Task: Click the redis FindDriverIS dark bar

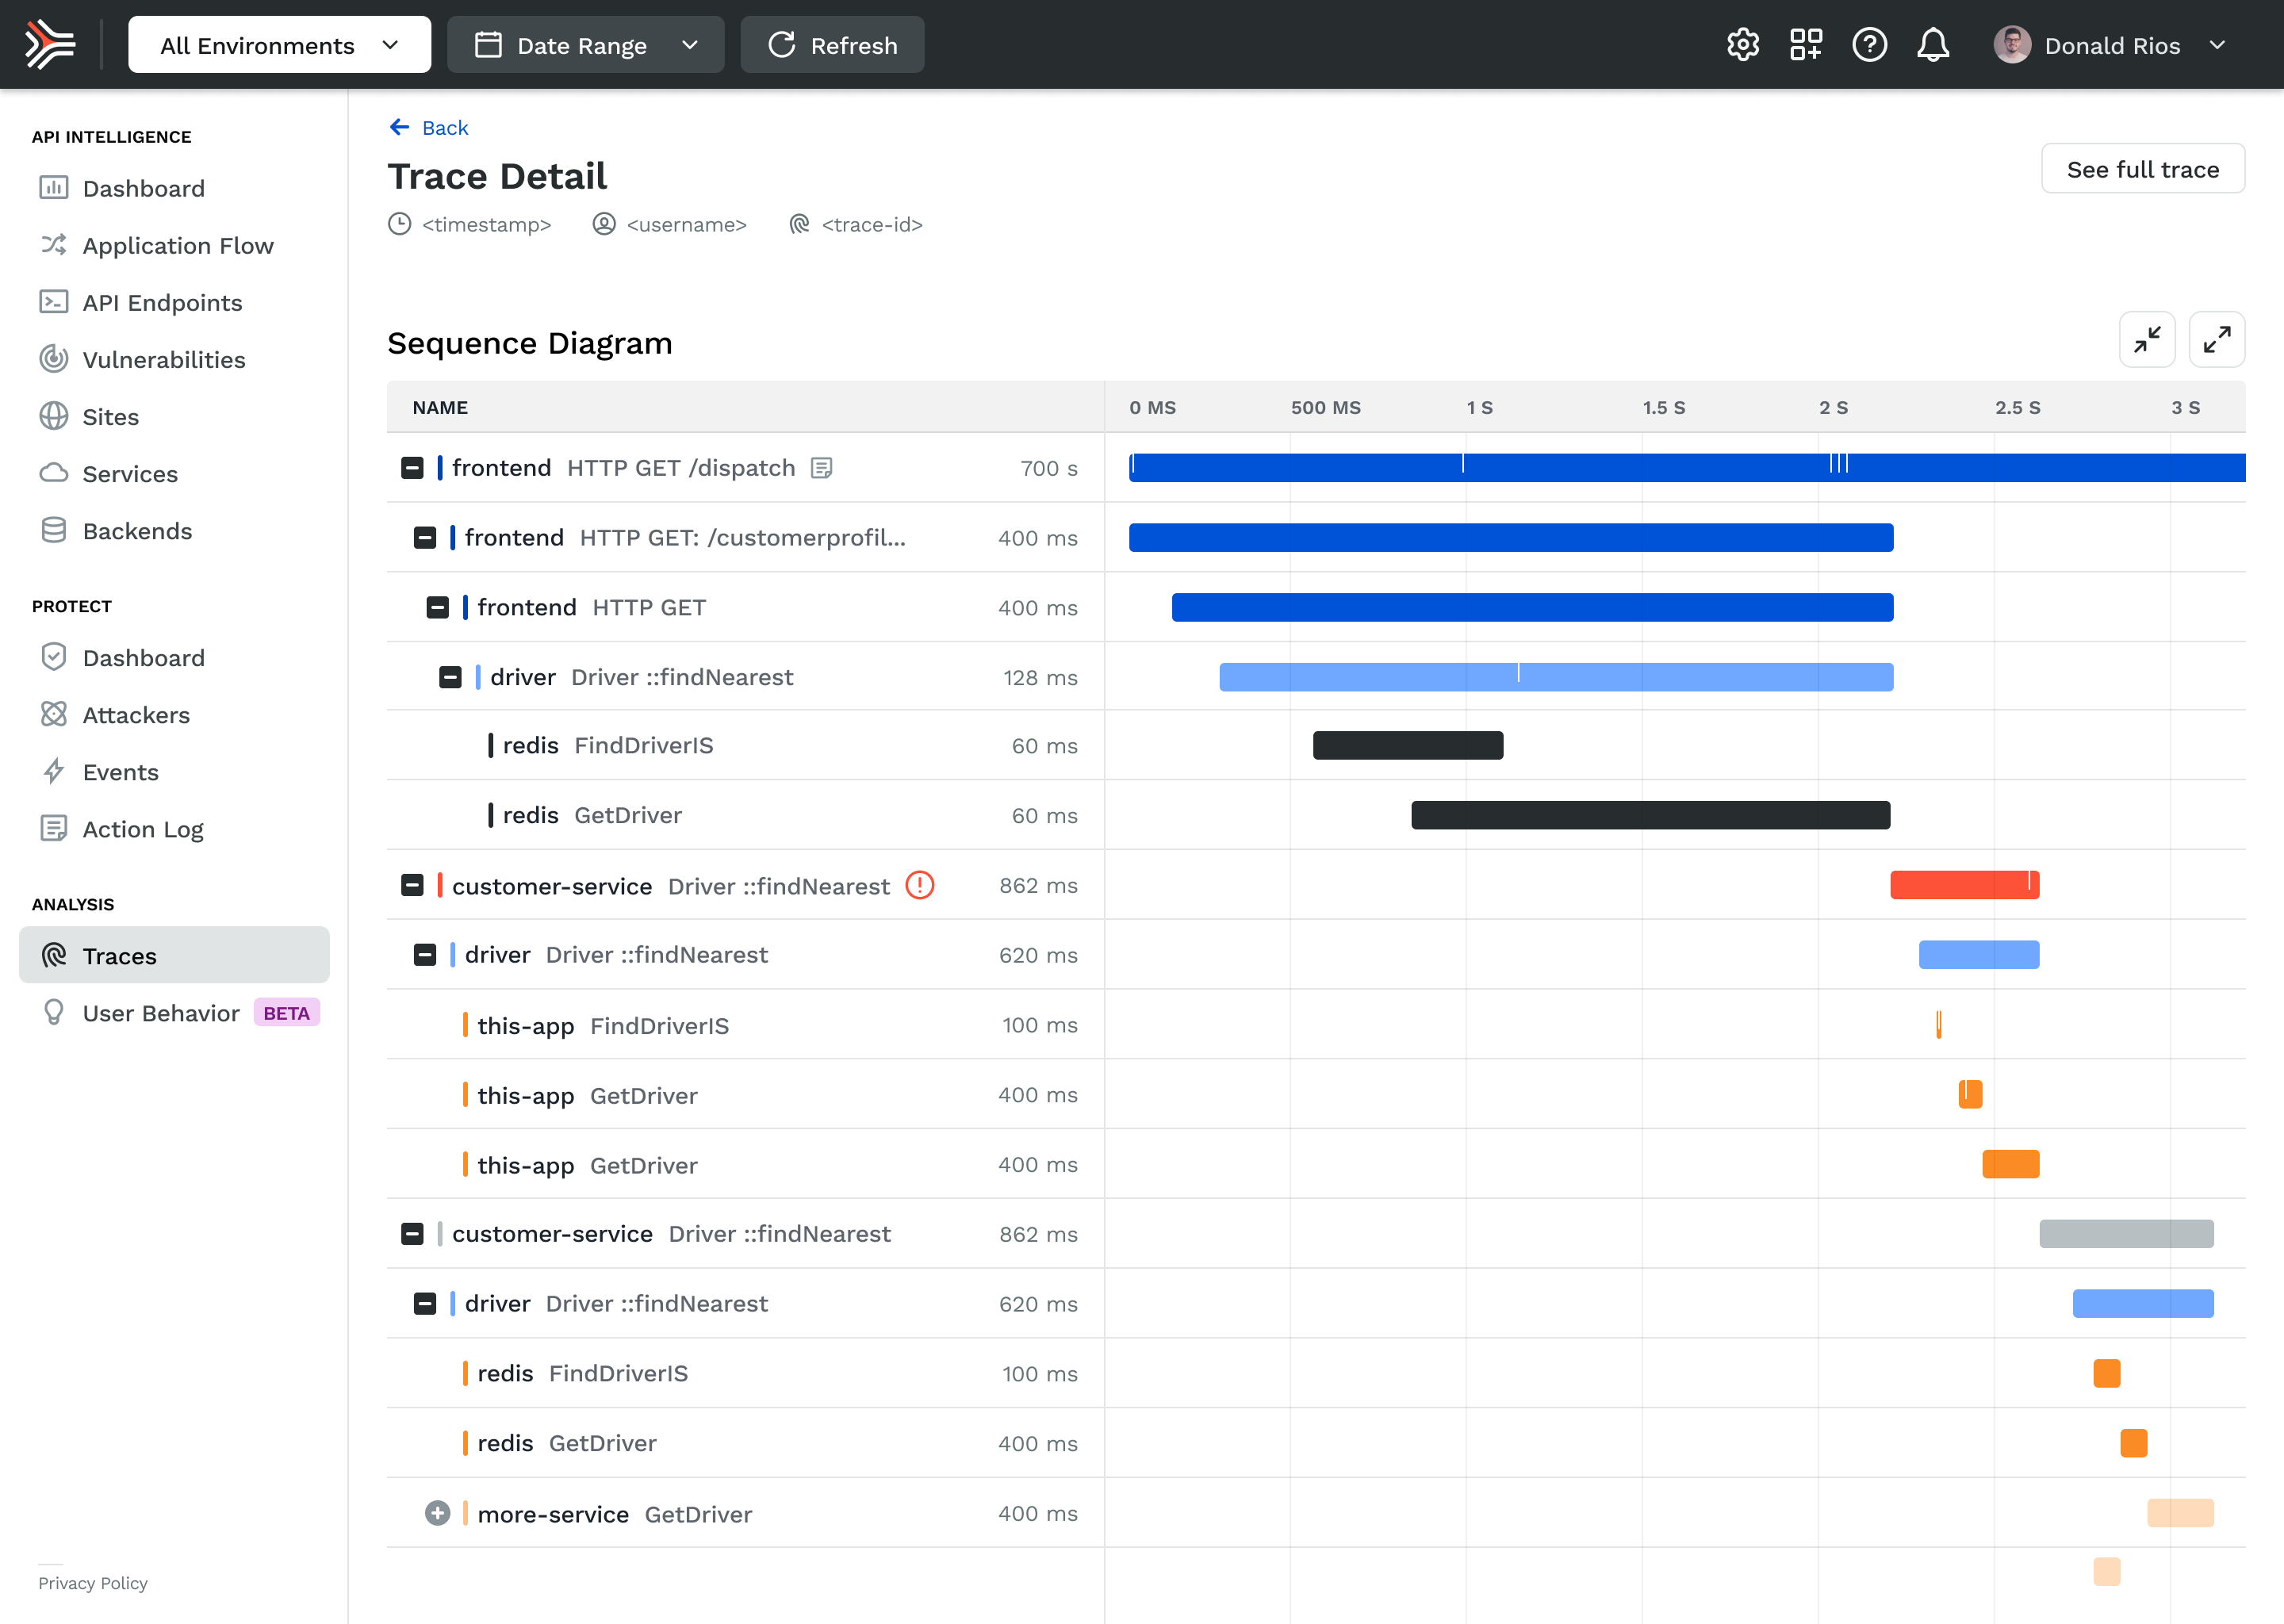Action: point(1407,746)
